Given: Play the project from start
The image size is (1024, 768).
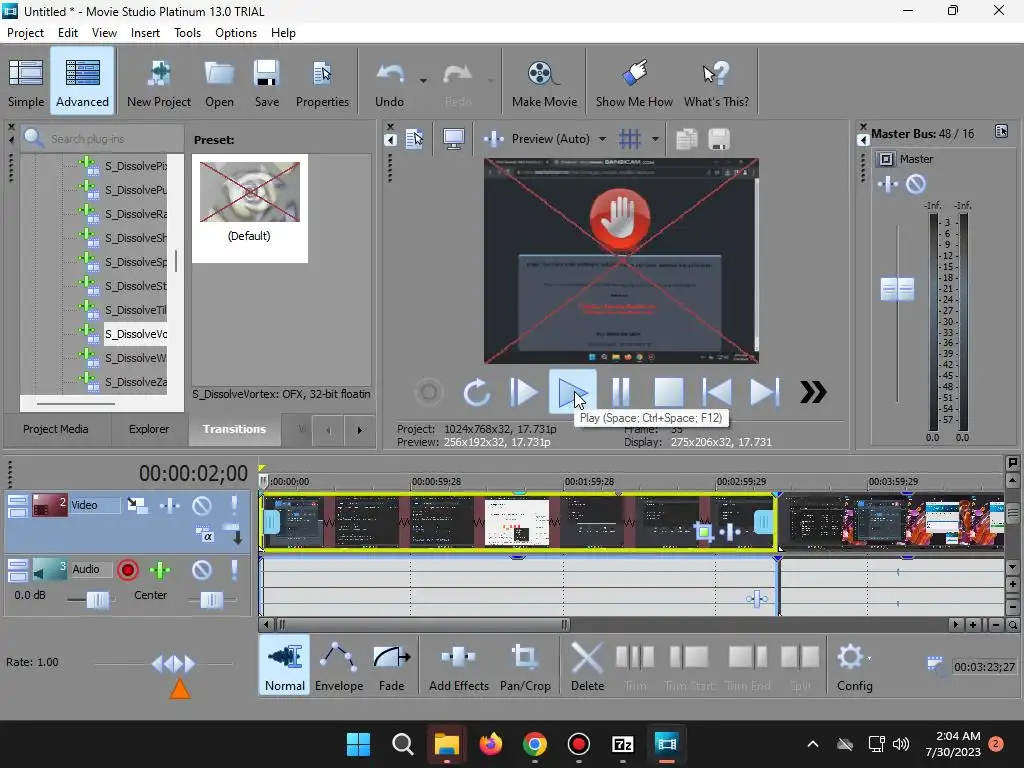Looking at the screenshot, I should pyautogui.click(x=524, y=392).
